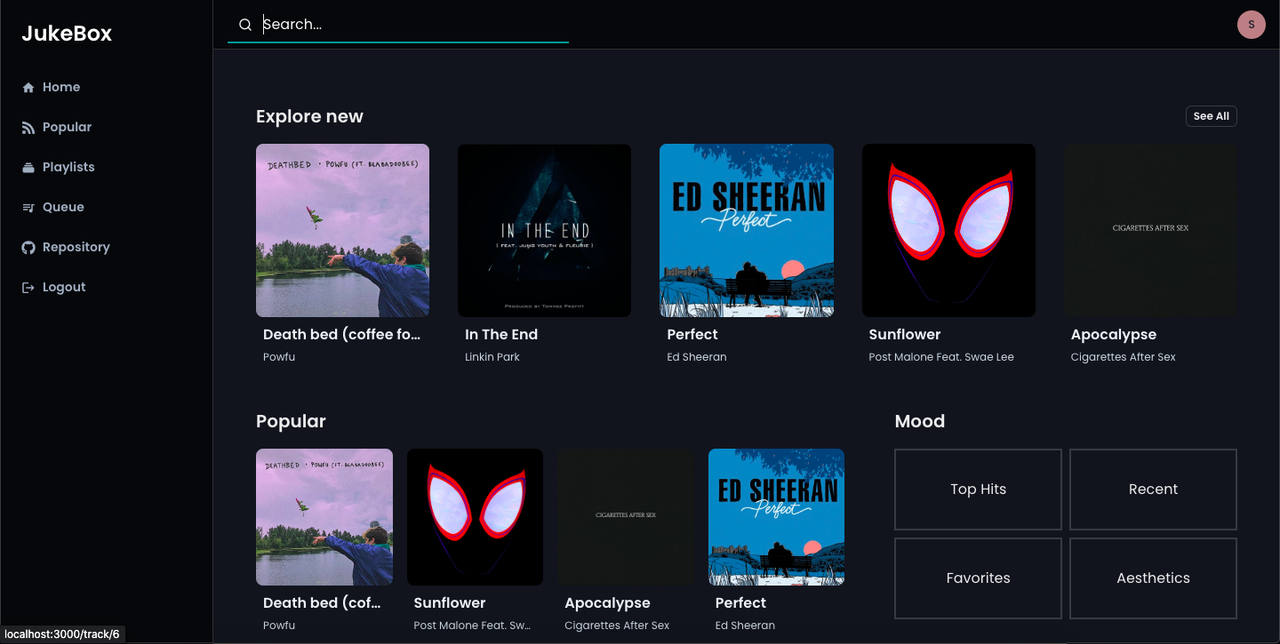Open In The End album cover
The width and height of the screenshot is (1280, 644).
(544, 230)
